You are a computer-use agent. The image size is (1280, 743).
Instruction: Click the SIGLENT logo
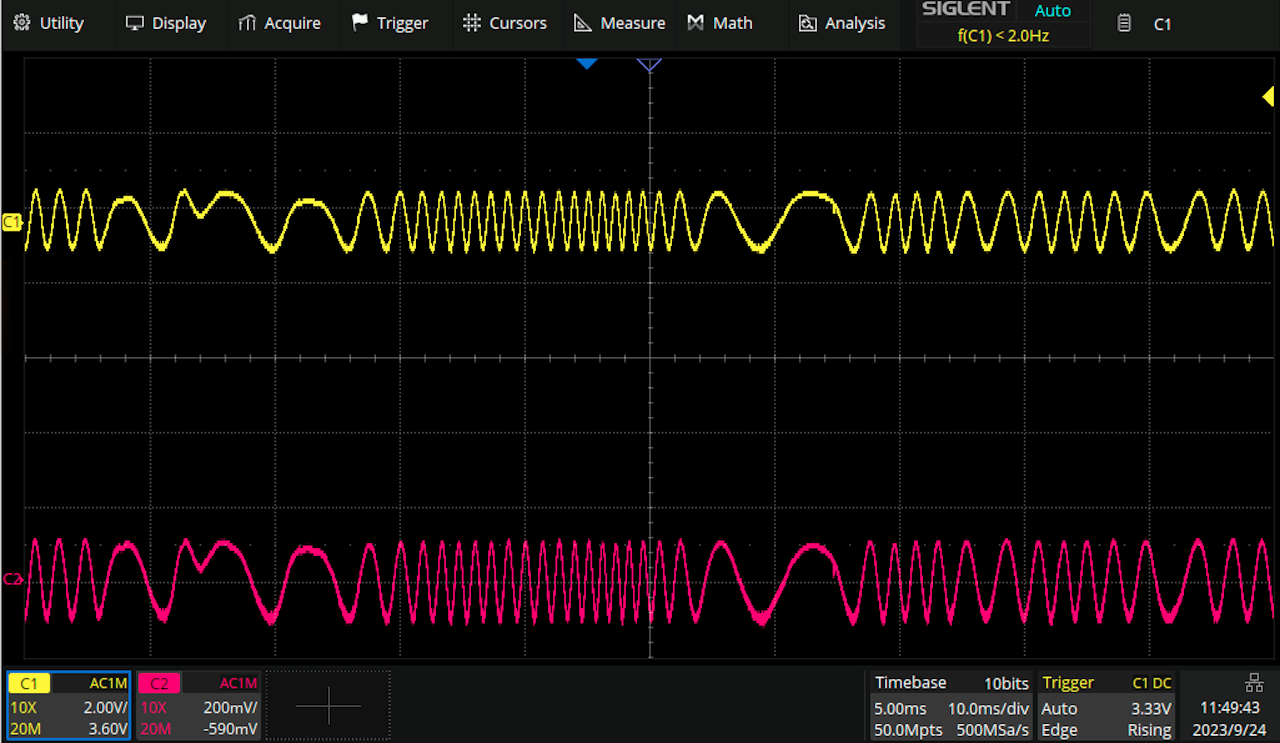pyautogui.click(x=966, y=10)
